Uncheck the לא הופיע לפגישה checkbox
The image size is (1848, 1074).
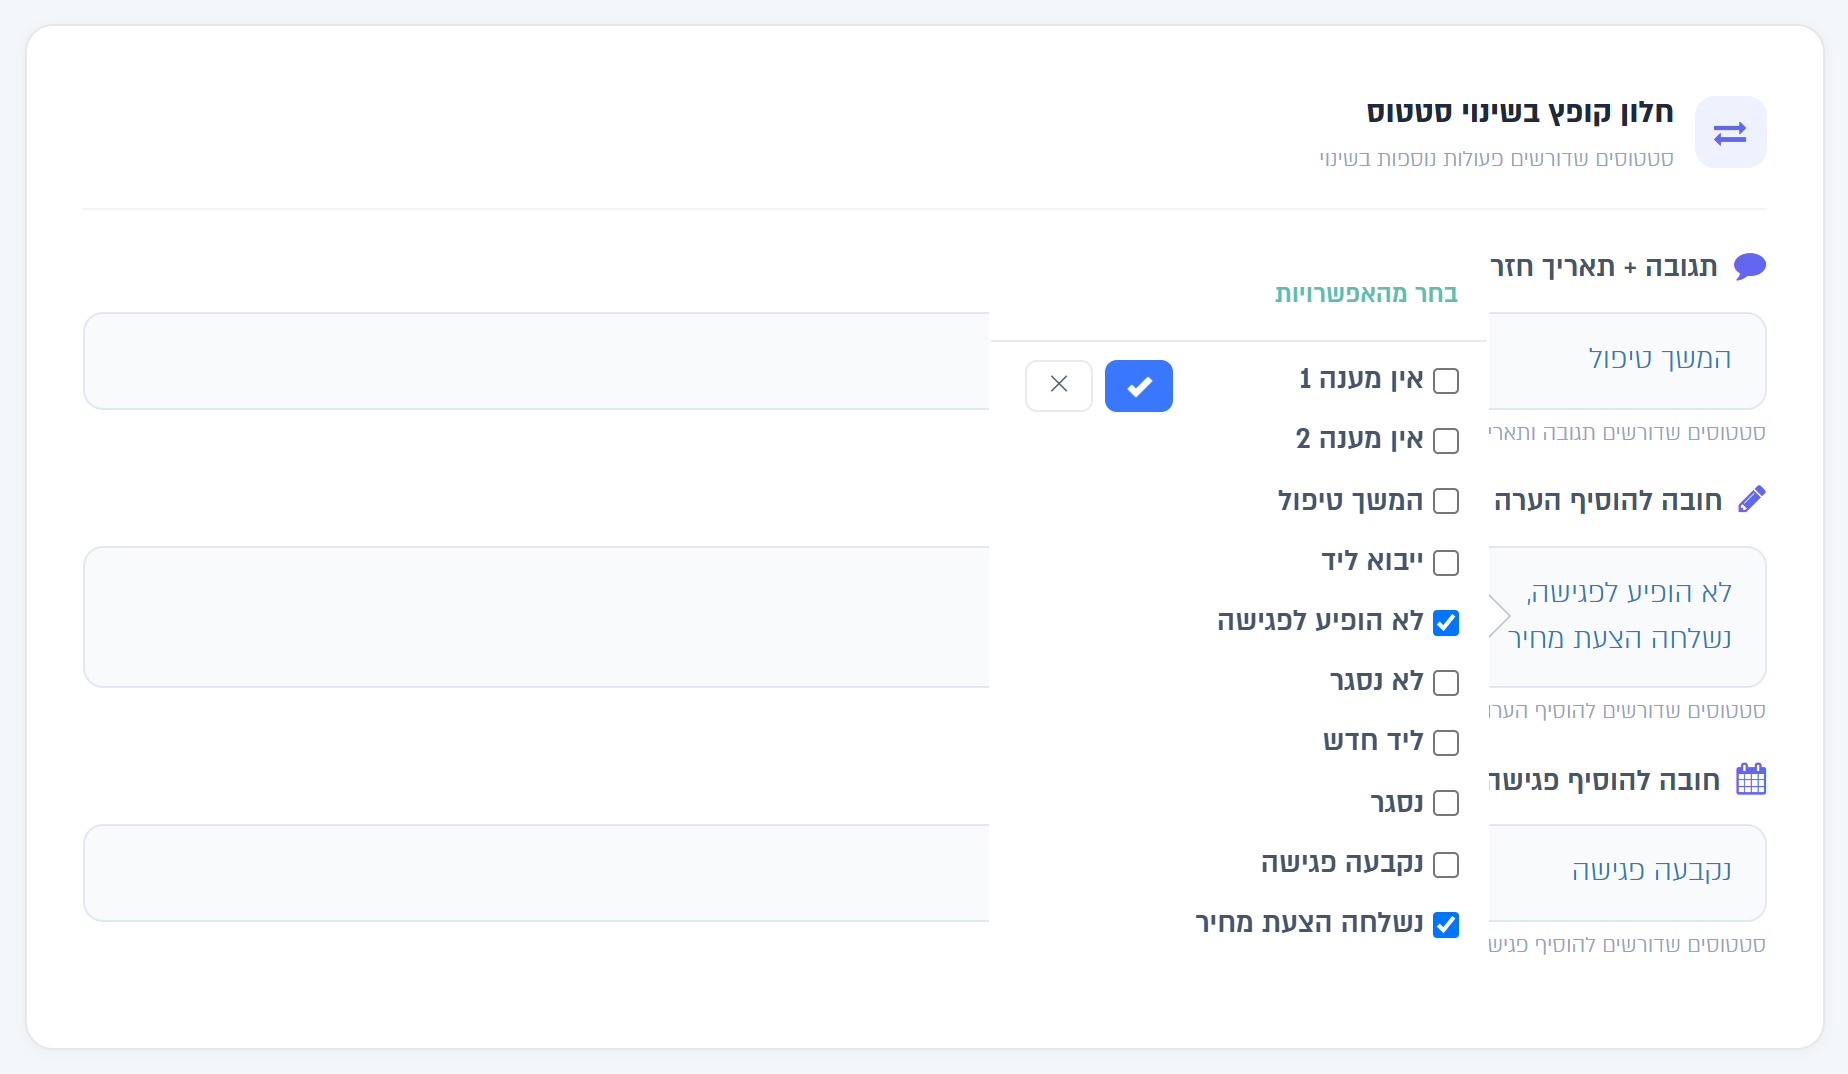1446,622
